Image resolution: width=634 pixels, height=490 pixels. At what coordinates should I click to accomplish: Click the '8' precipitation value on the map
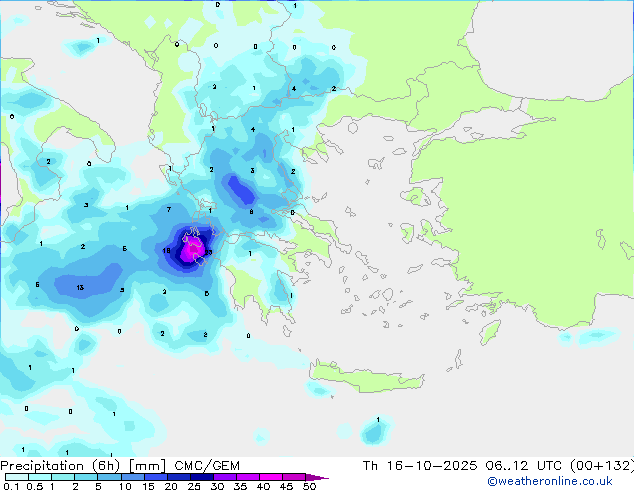tap(251, 211)
